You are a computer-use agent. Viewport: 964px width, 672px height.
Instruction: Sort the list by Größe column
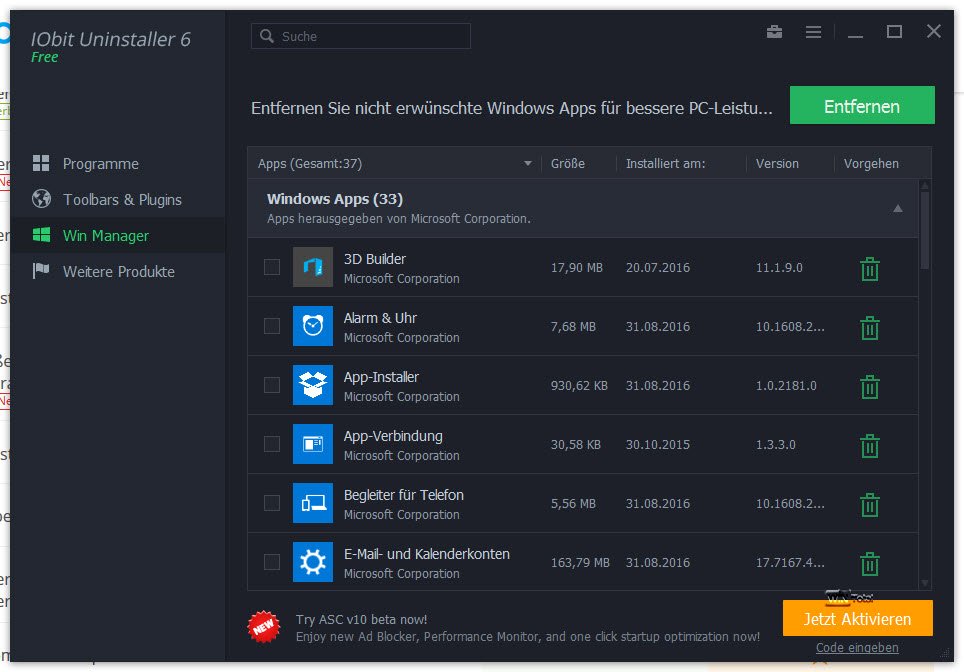click(x=568, y=164)
